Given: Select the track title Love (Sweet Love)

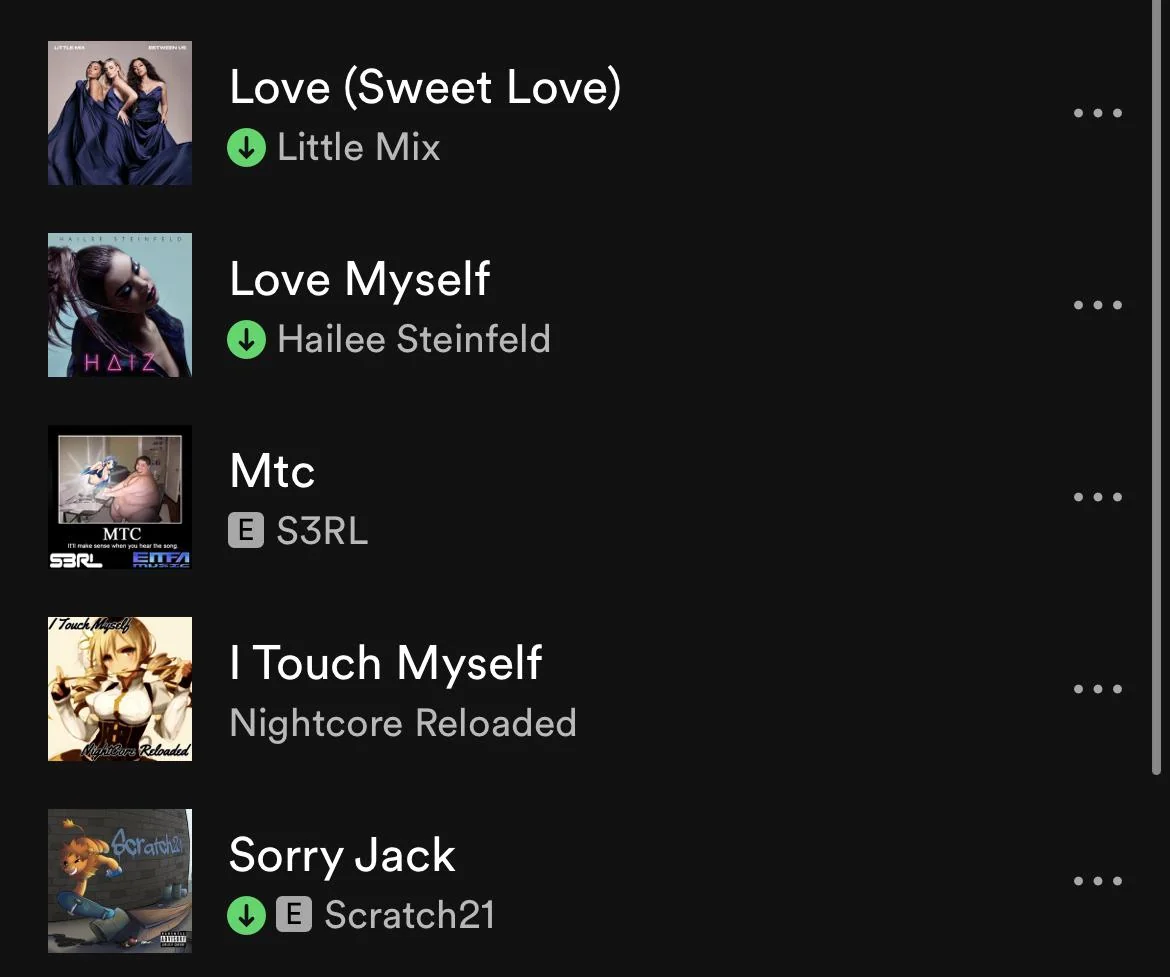Looking at the screenshot, I should click(x=425, y=87).
